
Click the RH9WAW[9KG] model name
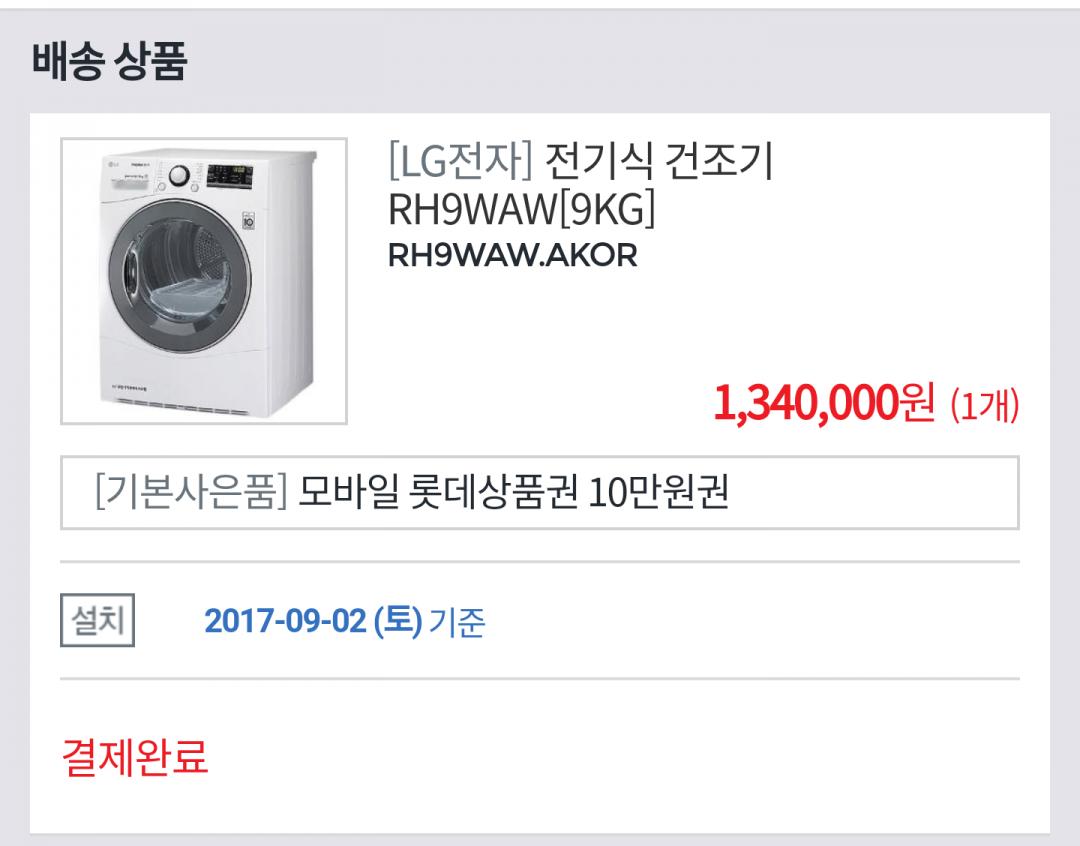point(521,208)
